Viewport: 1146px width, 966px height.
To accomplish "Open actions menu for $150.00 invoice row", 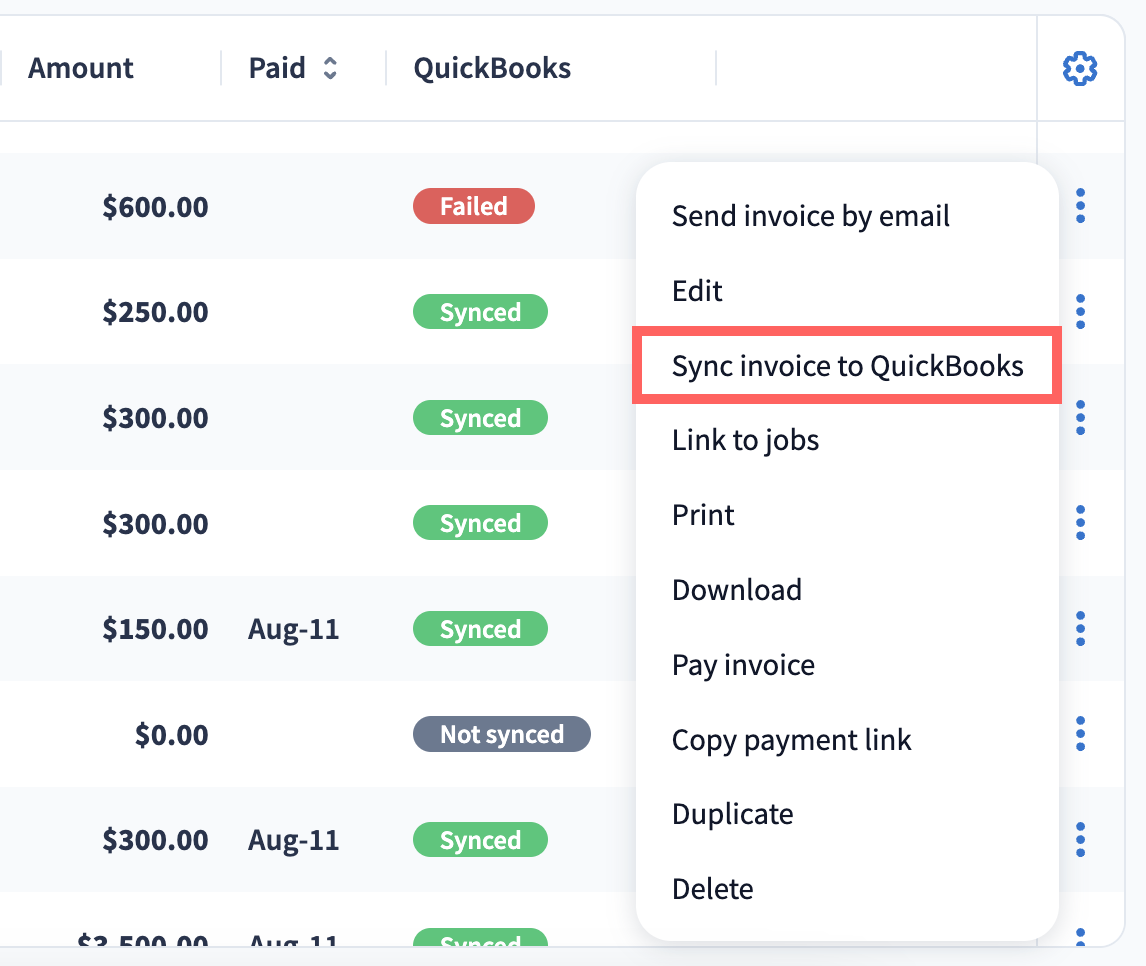I will click(1080, 629).
